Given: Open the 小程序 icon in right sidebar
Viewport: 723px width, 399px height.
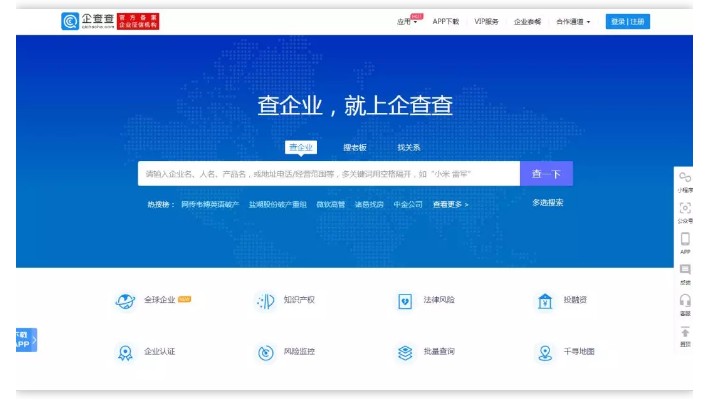Looking at the screenshot, I should (x=685, y=177).
